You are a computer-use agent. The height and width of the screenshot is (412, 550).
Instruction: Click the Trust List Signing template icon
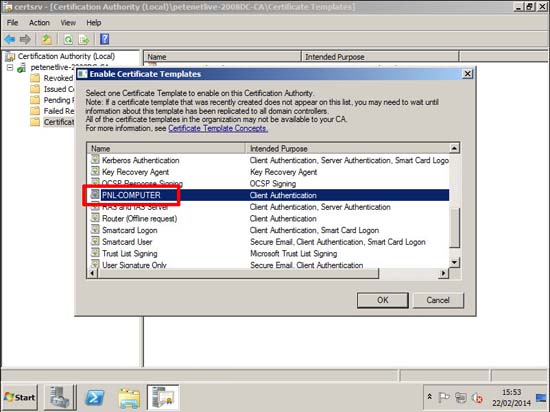point(95,253)
